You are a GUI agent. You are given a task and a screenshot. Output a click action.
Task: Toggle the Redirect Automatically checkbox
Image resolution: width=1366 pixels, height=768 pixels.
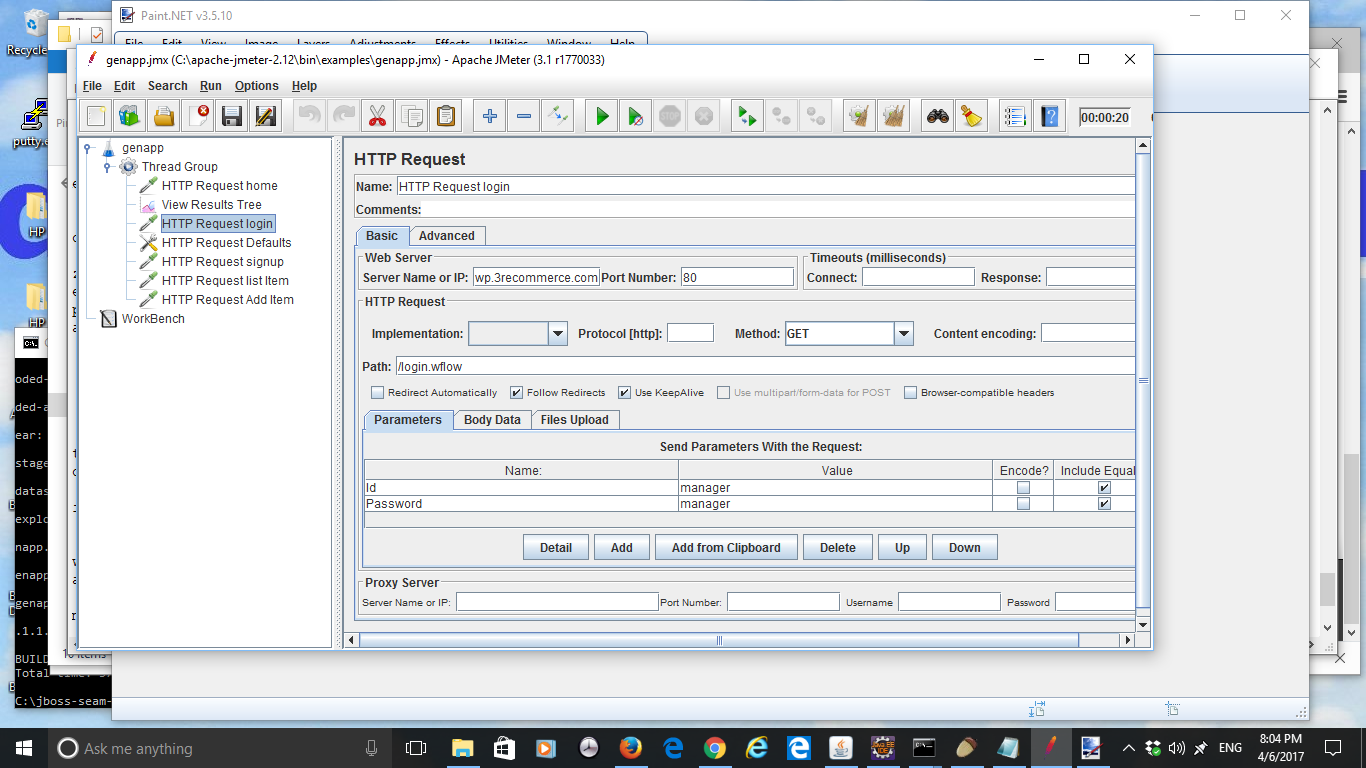378,393
